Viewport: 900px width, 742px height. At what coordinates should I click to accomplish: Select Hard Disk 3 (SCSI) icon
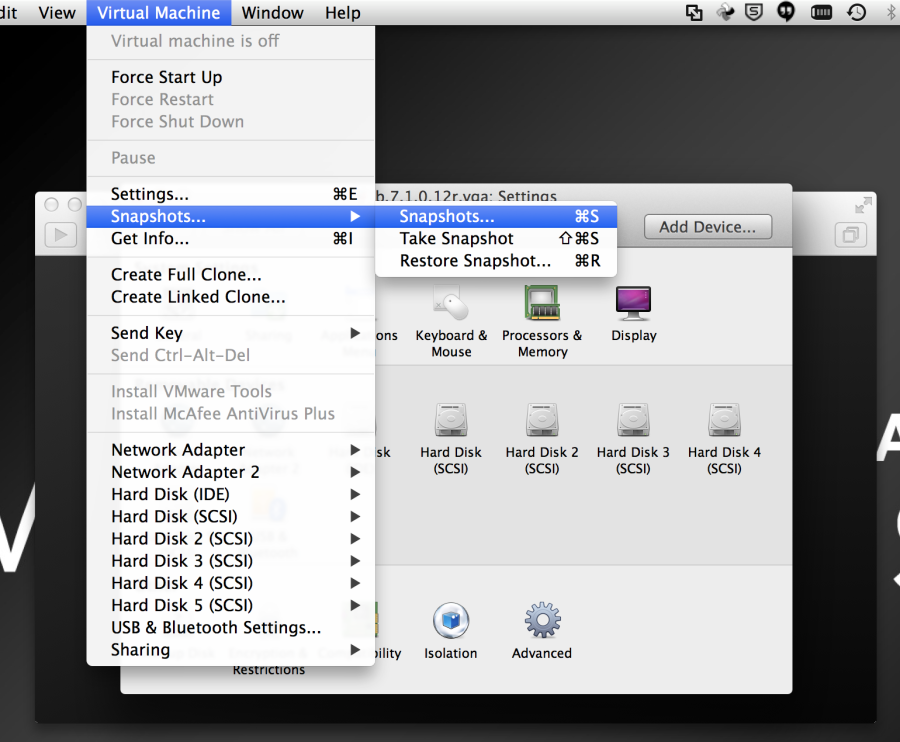point(633,420)
